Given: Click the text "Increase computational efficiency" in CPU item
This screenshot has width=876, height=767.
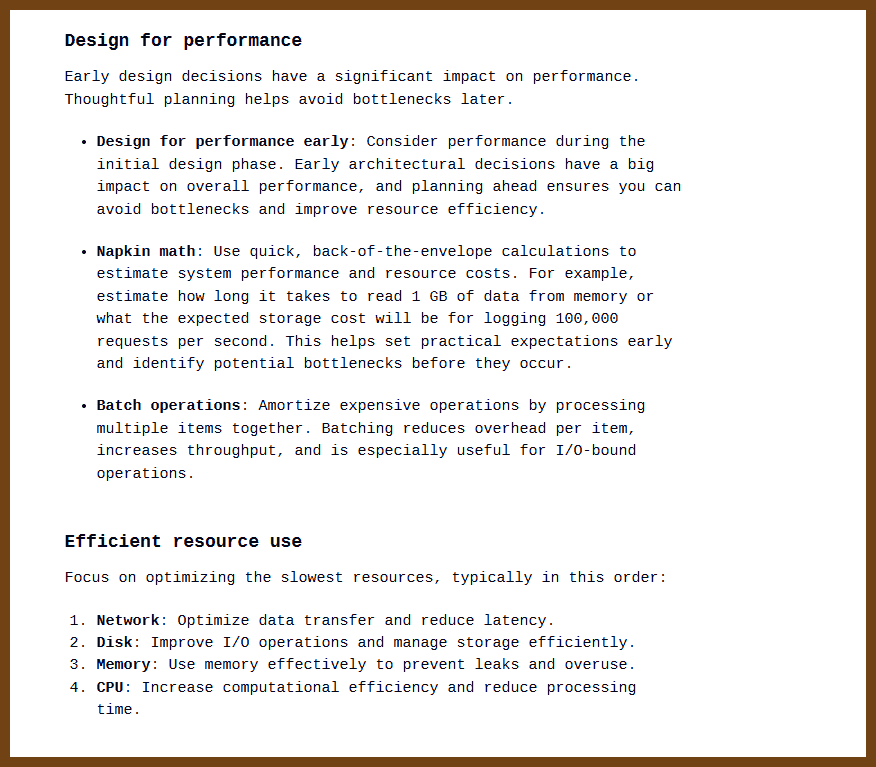Looking at the screenshot, I should coord(293,688).
